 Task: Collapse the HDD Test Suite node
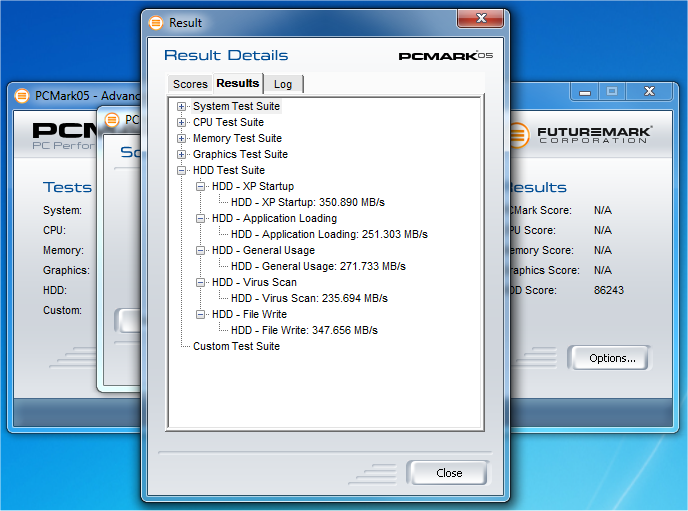click(x=181, y=171)
